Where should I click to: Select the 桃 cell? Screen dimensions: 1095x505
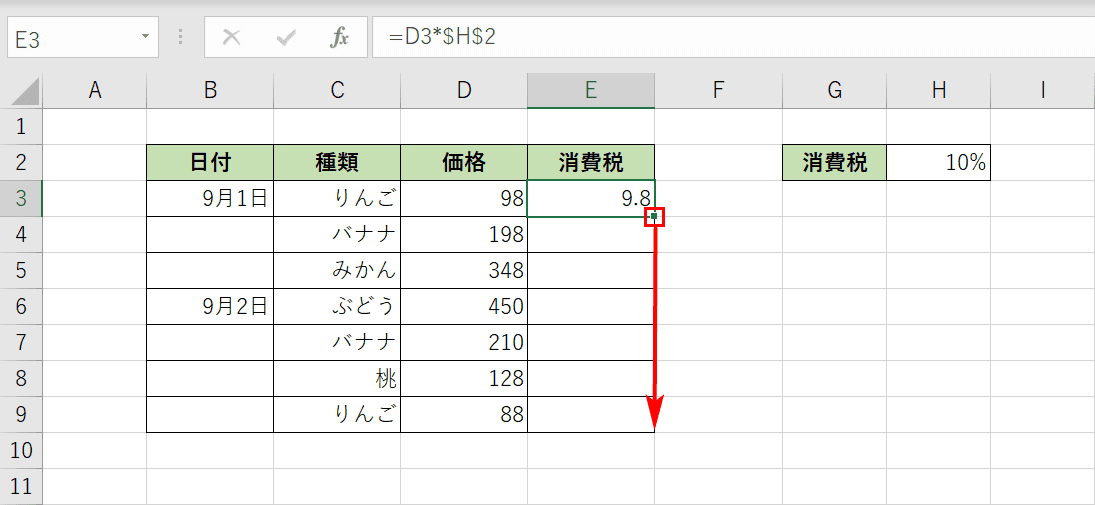pyautogui.click(x=337, y=379)
